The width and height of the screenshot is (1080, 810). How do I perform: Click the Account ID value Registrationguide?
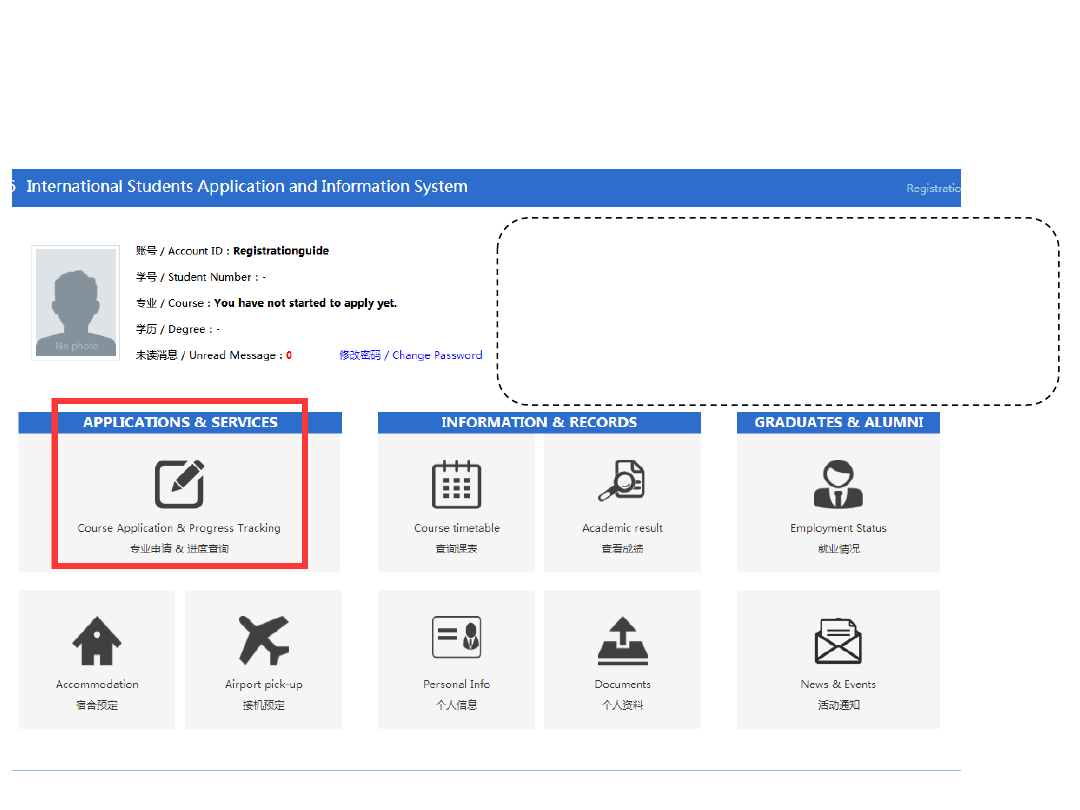click(281, 251)
